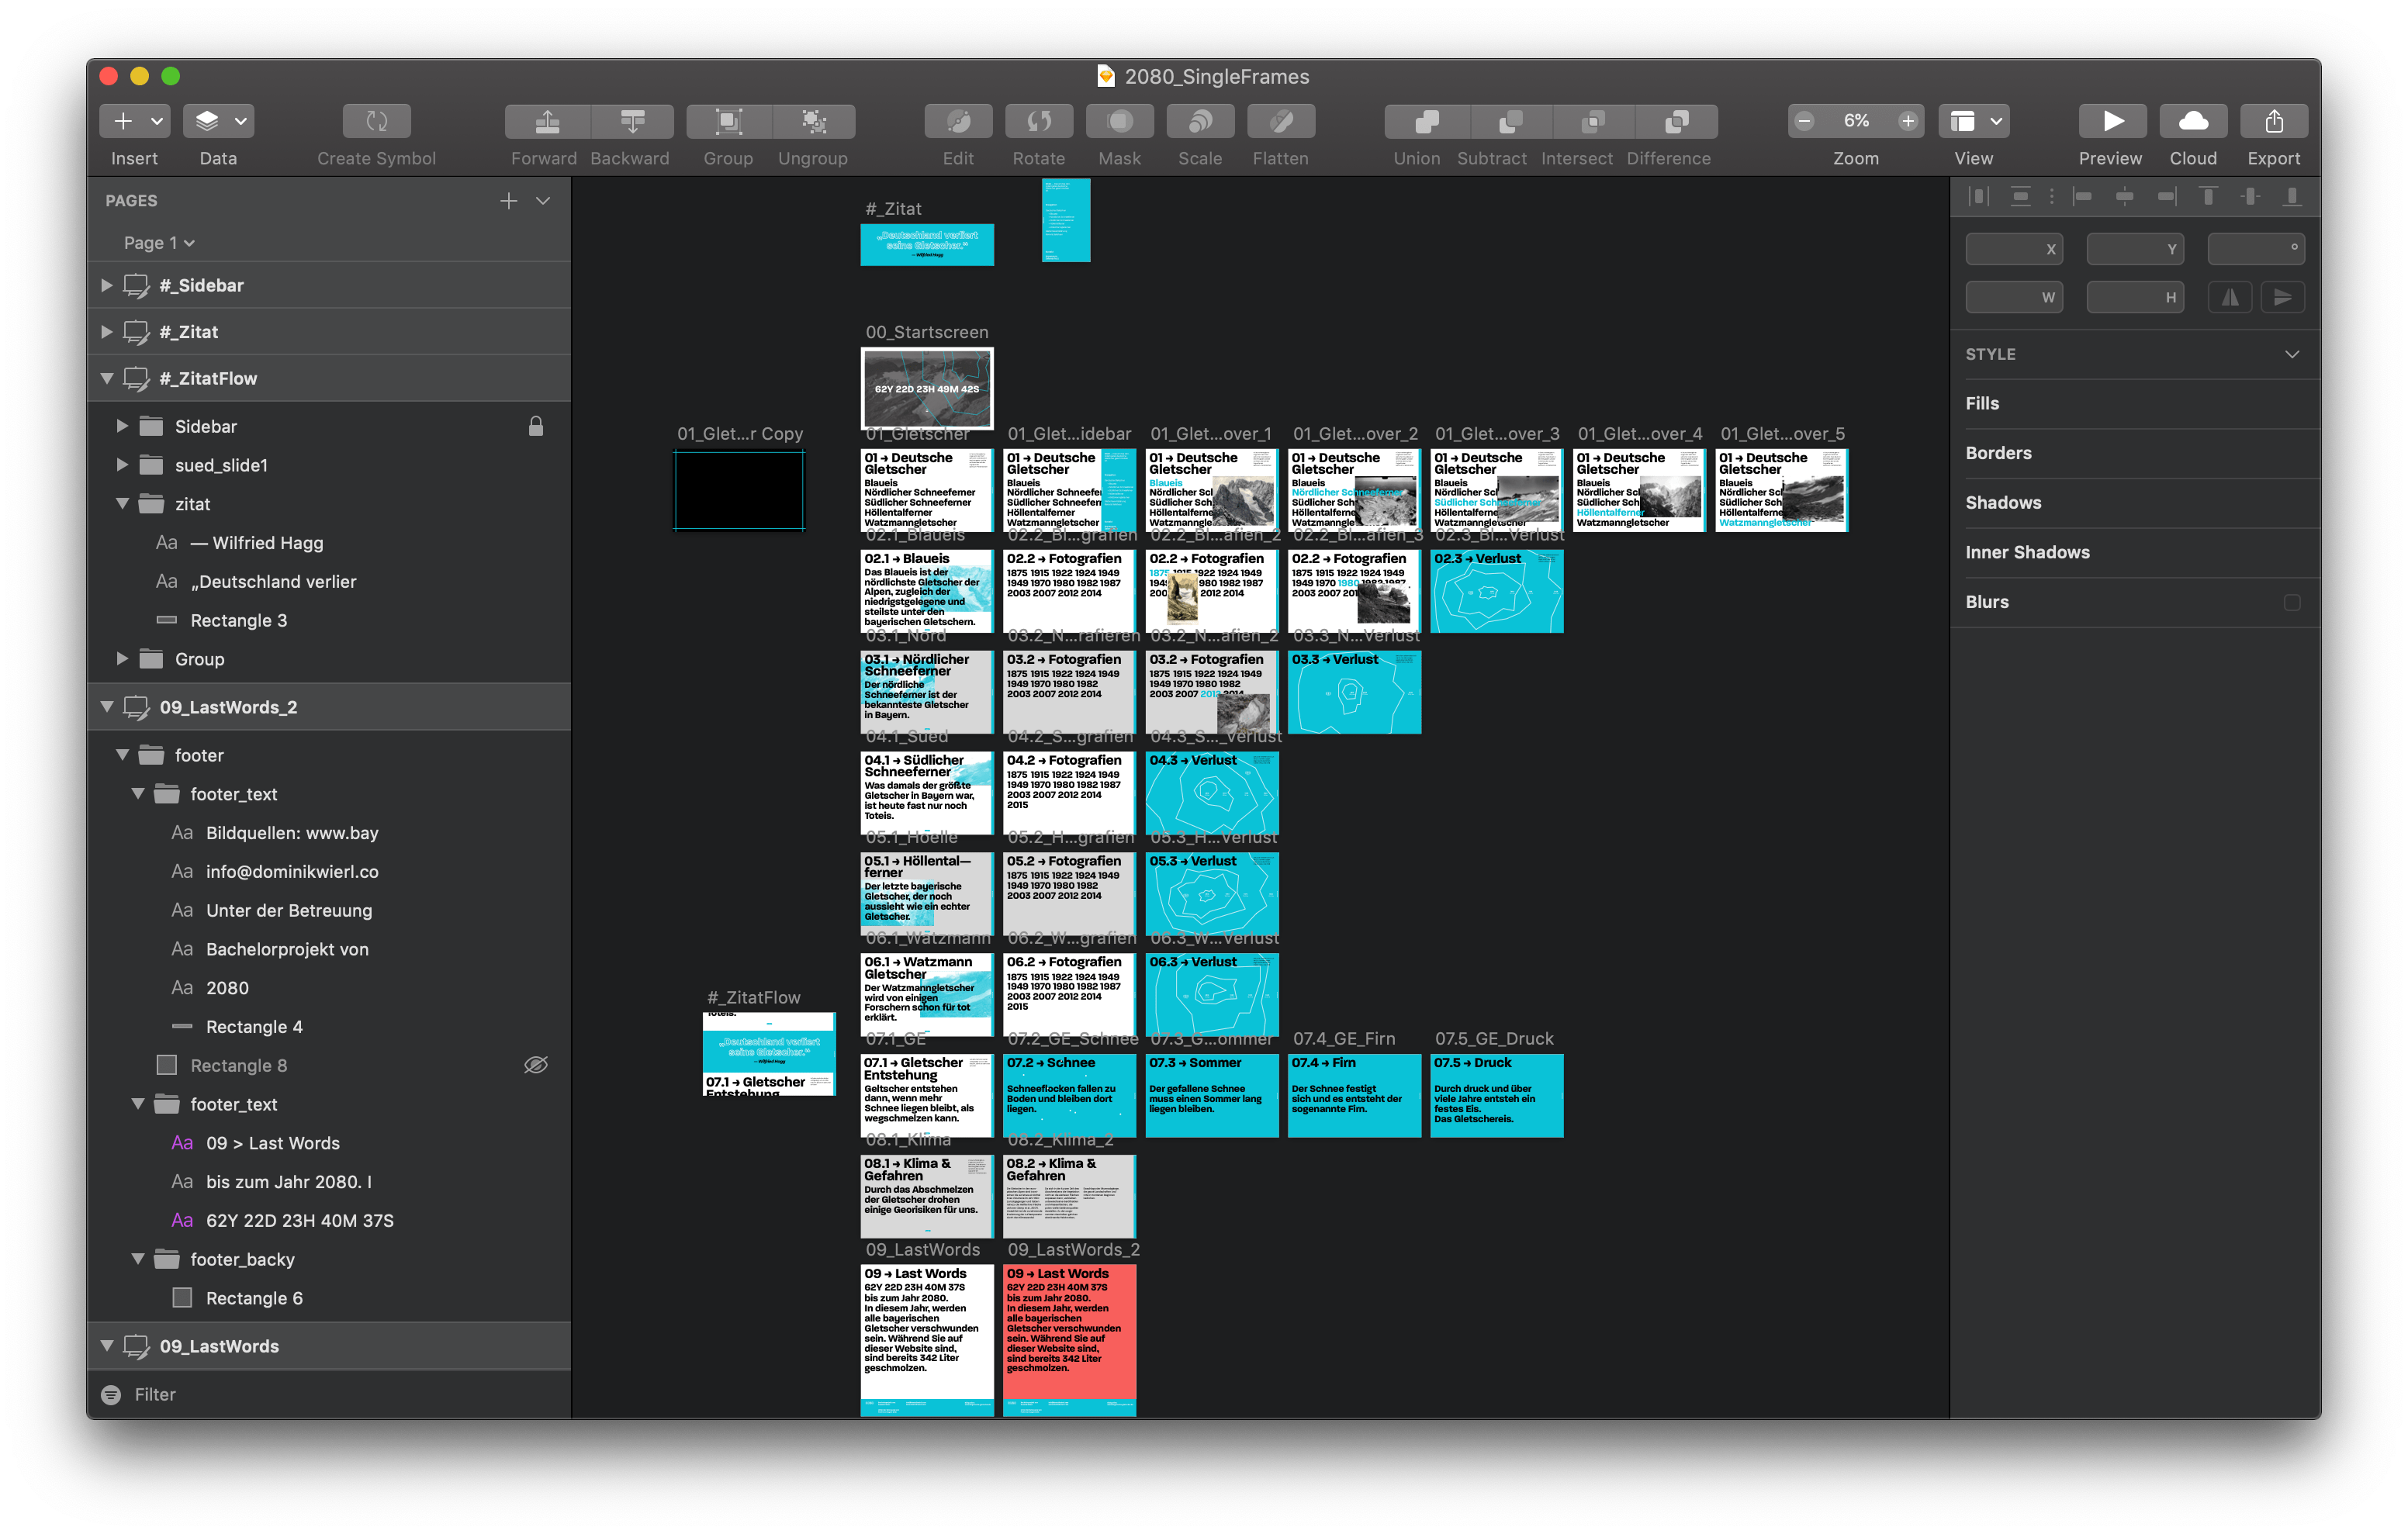2408x1534 pixels.
Task: Click the 6% zoom level value
Action: [x=1856, y=121]
